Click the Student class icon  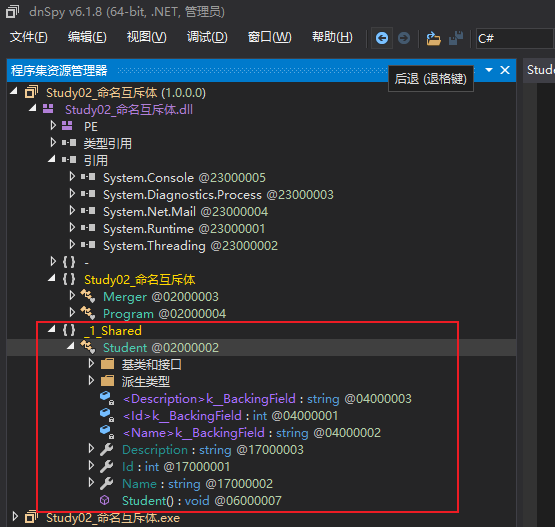click(88, 347)
